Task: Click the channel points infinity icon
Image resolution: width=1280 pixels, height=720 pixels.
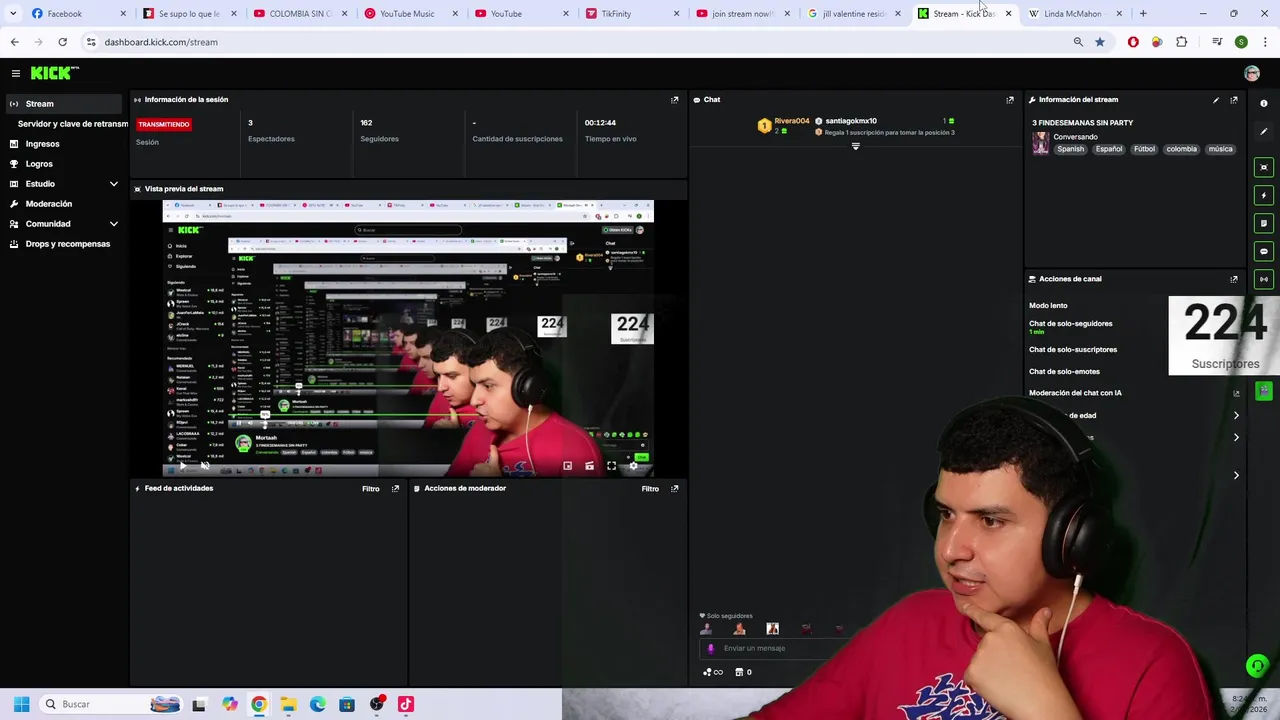Action: point(713,672)
